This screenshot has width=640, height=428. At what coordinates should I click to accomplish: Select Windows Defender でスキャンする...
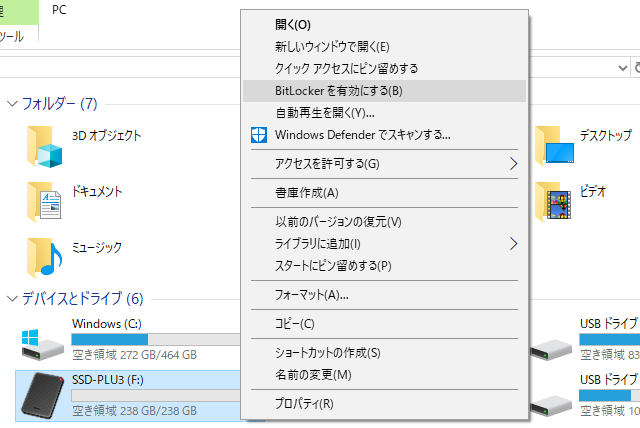tap(384, 135)
